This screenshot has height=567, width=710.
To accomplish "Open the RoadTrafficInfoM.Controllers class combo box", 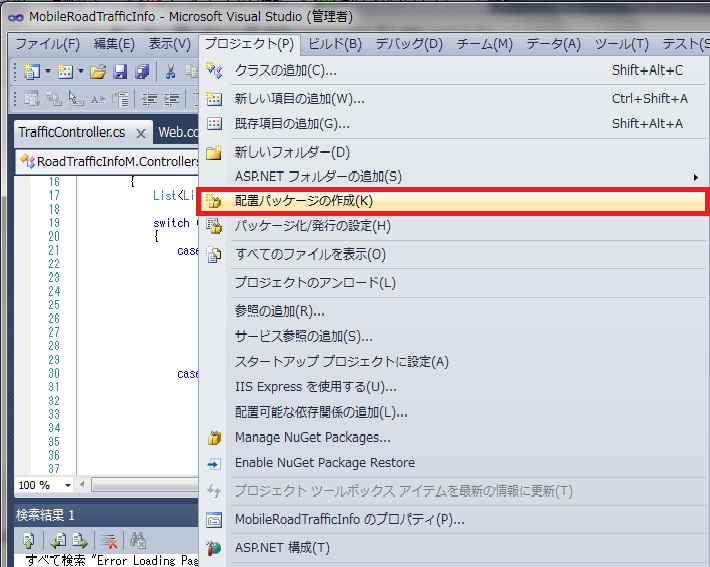I will 108,161.
